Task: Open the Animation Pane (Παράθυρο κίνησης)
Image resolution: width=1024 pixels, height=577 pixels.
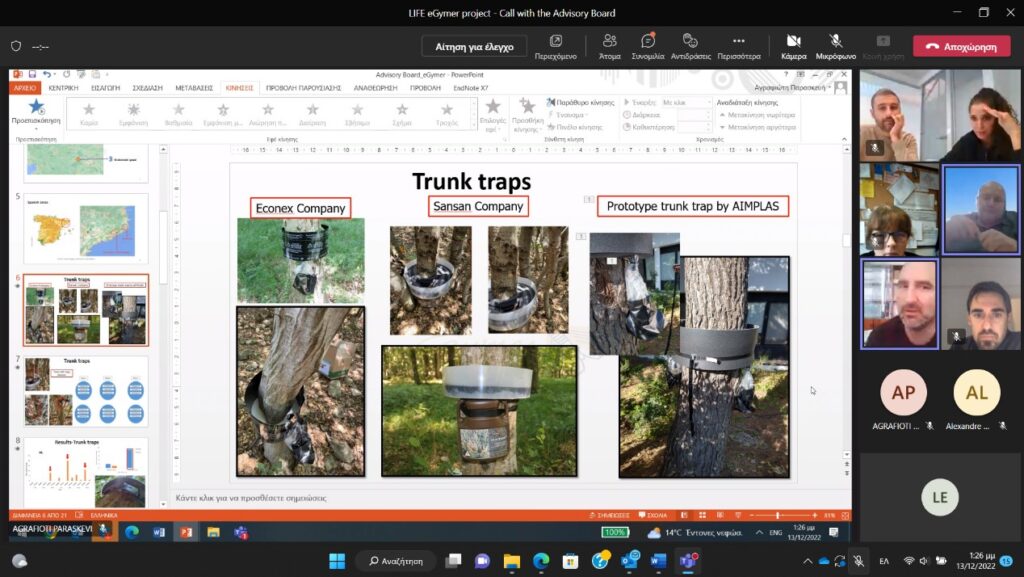Action: click(x=581, y=102)
